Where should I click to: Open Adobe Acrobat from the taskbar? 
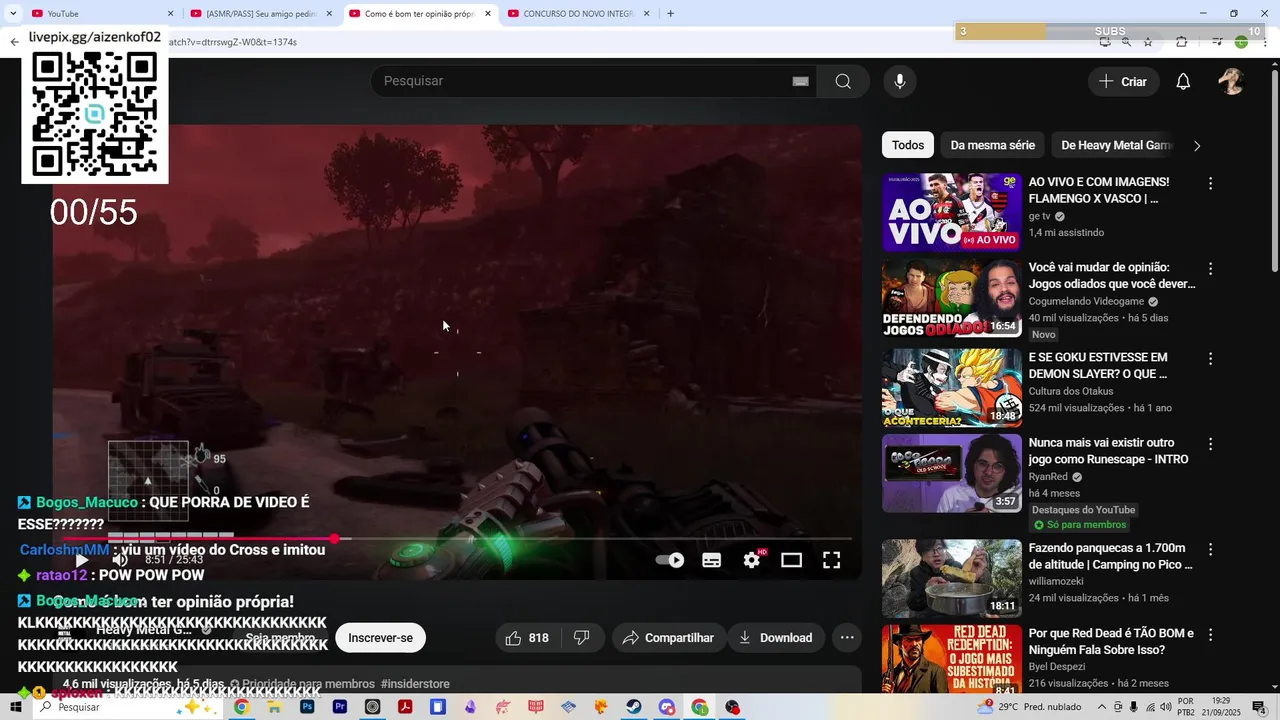coord(405,707)
